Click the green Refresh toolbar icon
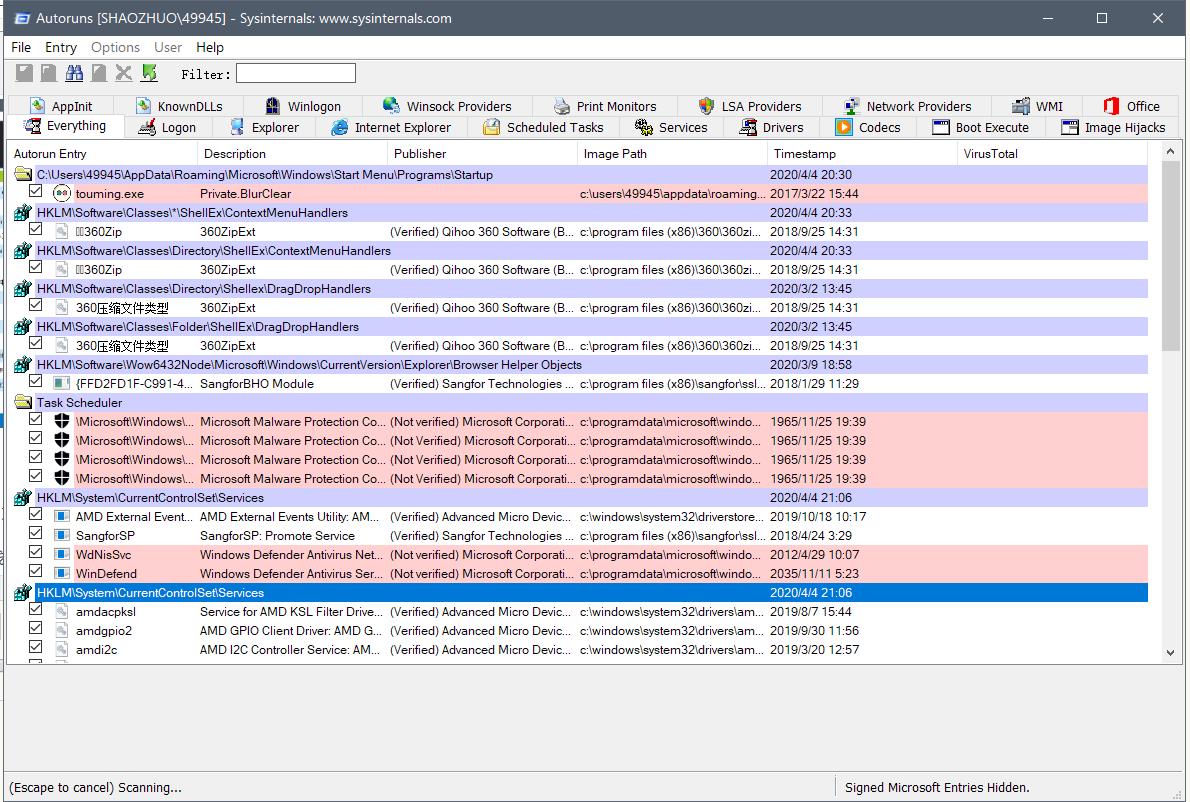The height and width of the screenshot is (802, 1190). click(150, 73)
